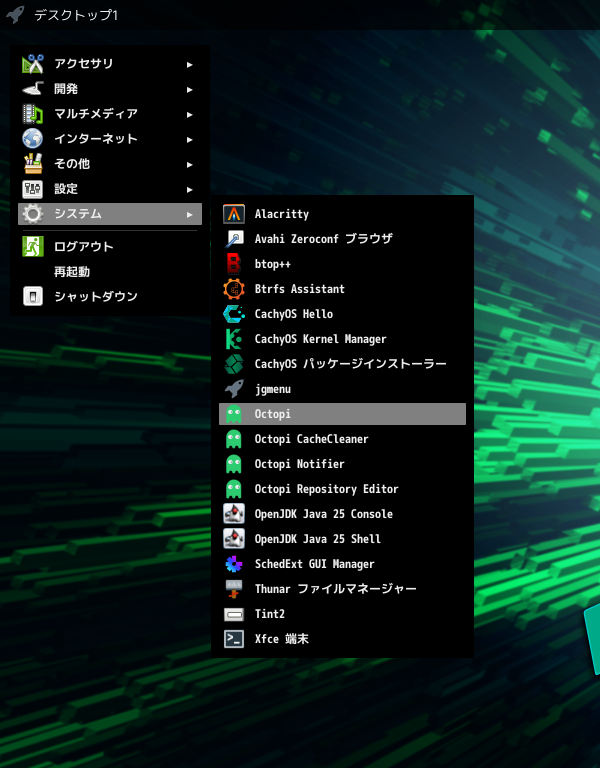Click the Tint2 panel icon
The width and height of the screenshot is (600, 768).
tap(234, 614)
